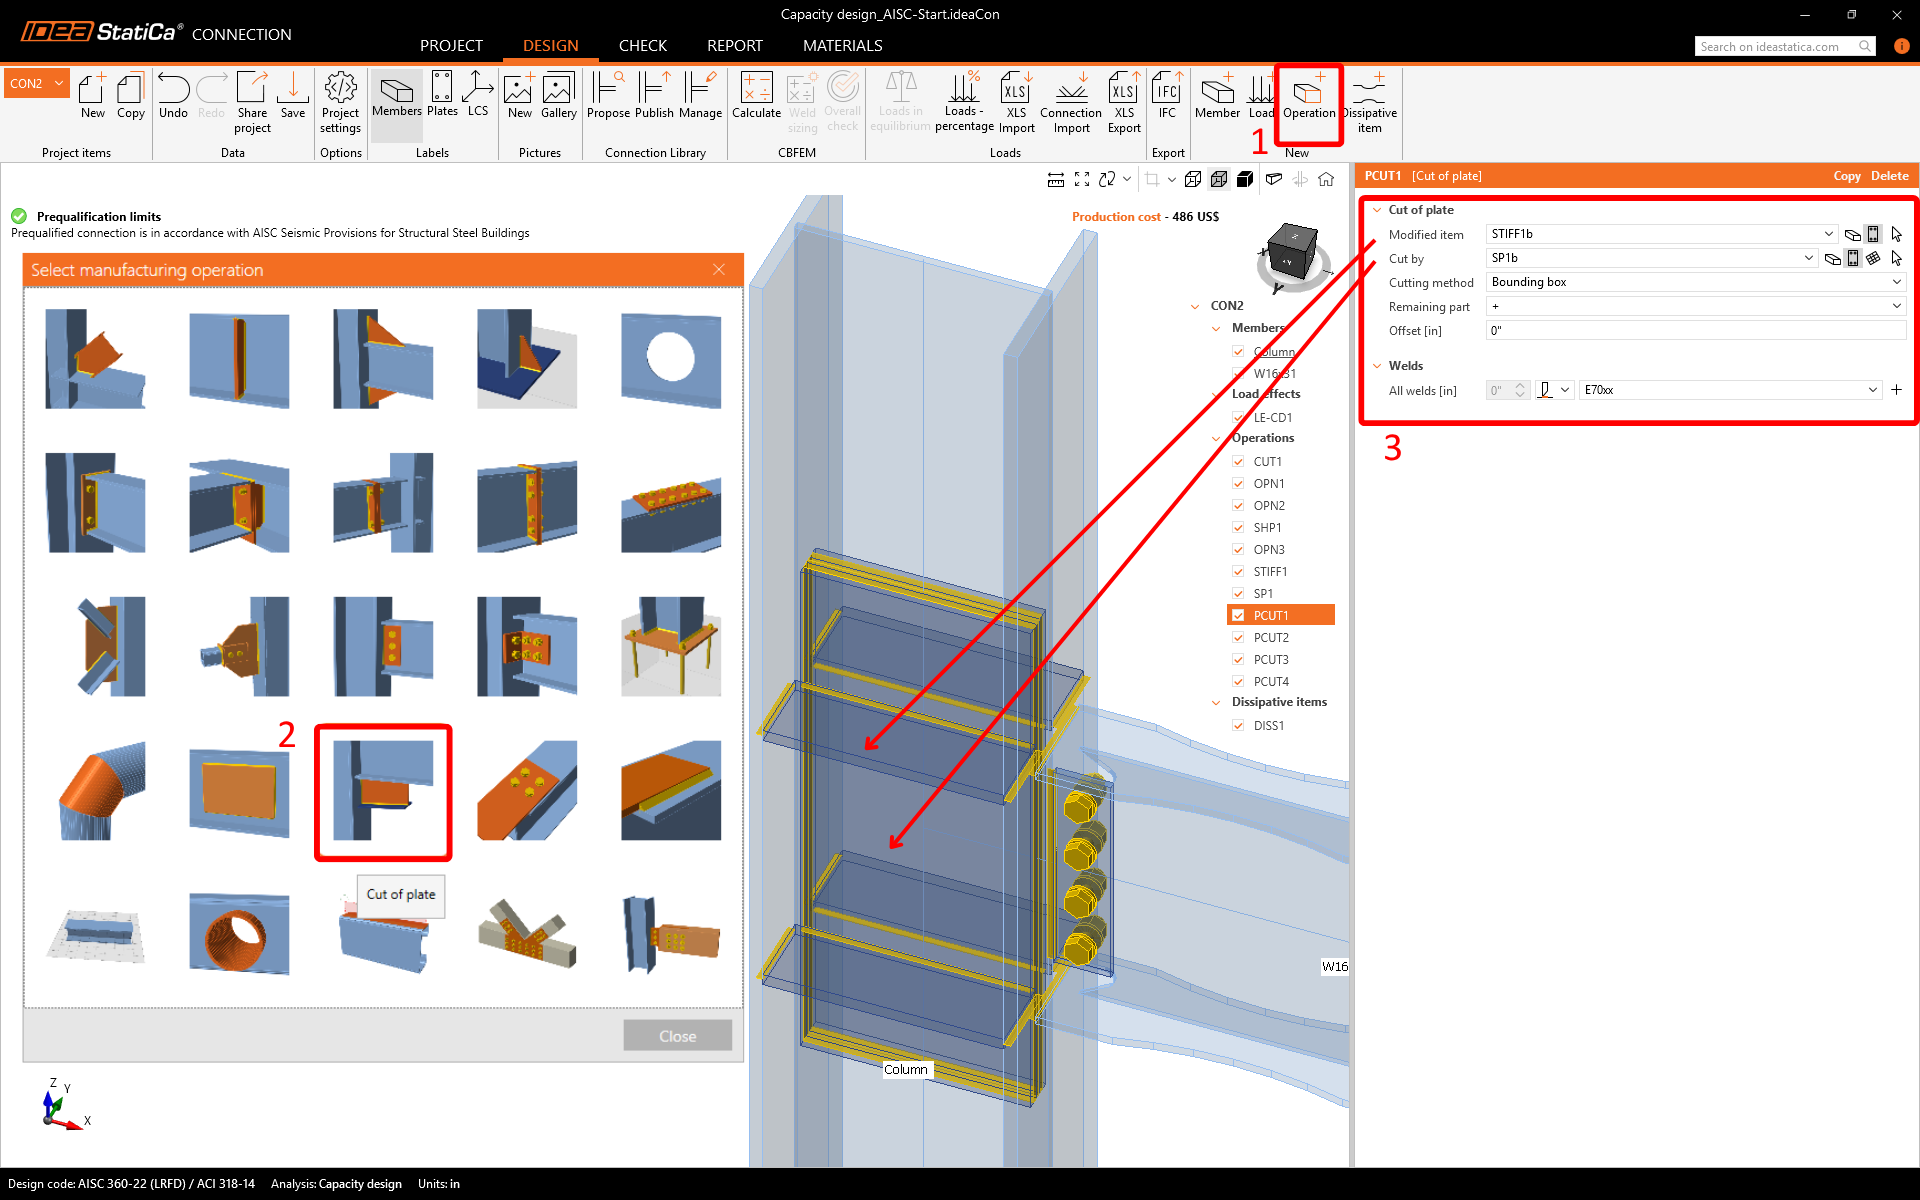Collapse the Welds section
This screenshot has height=1200, width=1920.
[x=1377, y=366]
